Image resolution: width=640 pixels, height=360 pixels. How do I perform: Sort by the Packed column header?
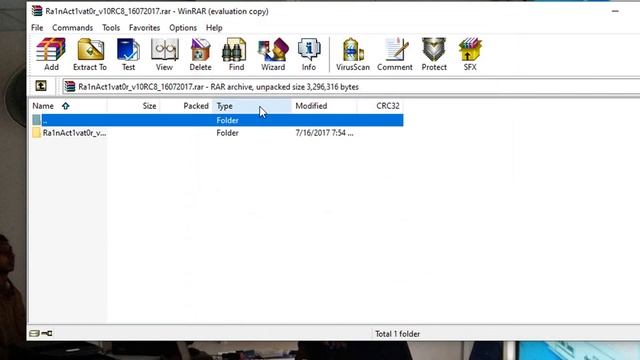click(x=186, y=106)
